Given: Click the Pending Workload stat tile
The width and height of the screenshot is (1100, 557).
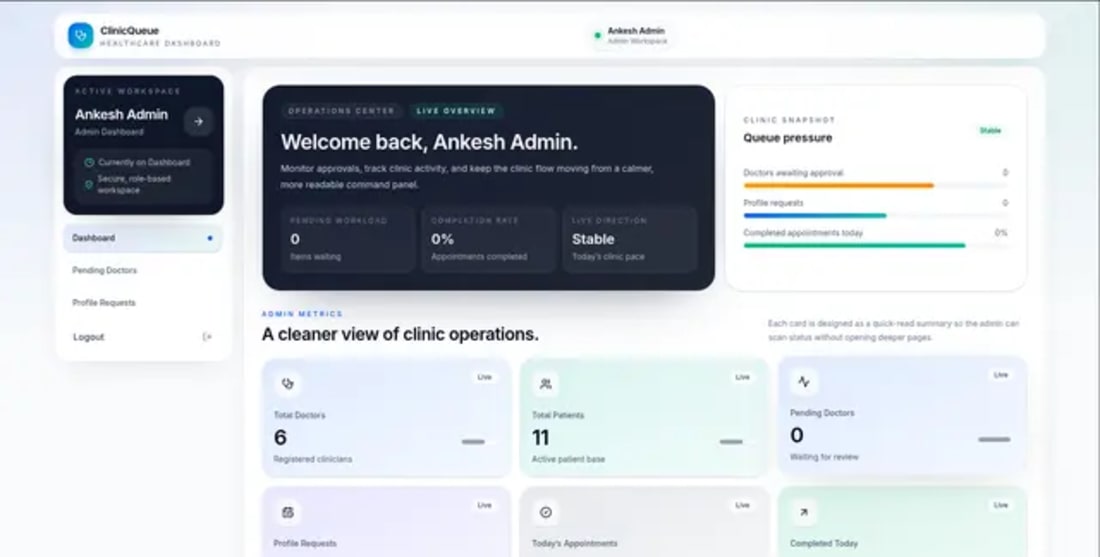Looking at the screenshot, I should click(348, 239).
